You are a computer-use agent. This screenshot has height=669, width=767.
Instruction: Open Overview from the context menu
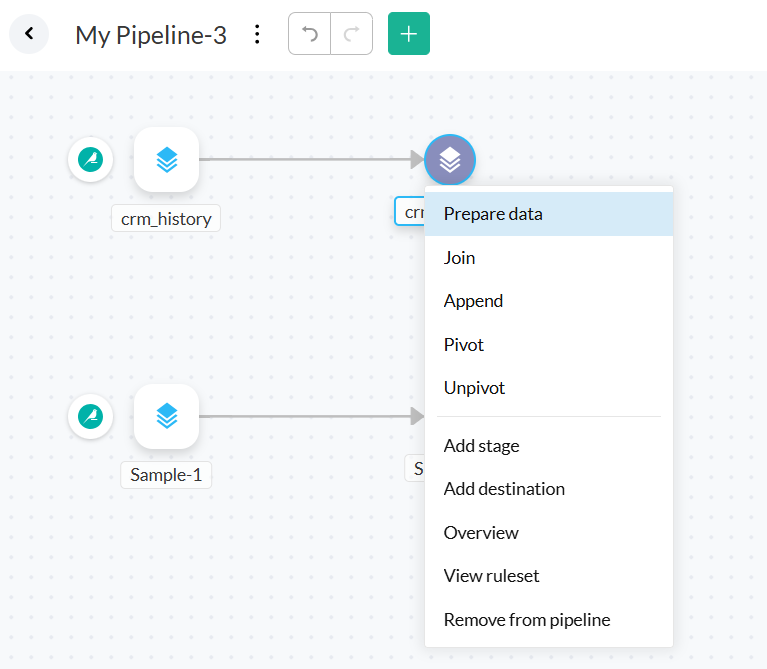pyautogui.click(x=481, y=533)
